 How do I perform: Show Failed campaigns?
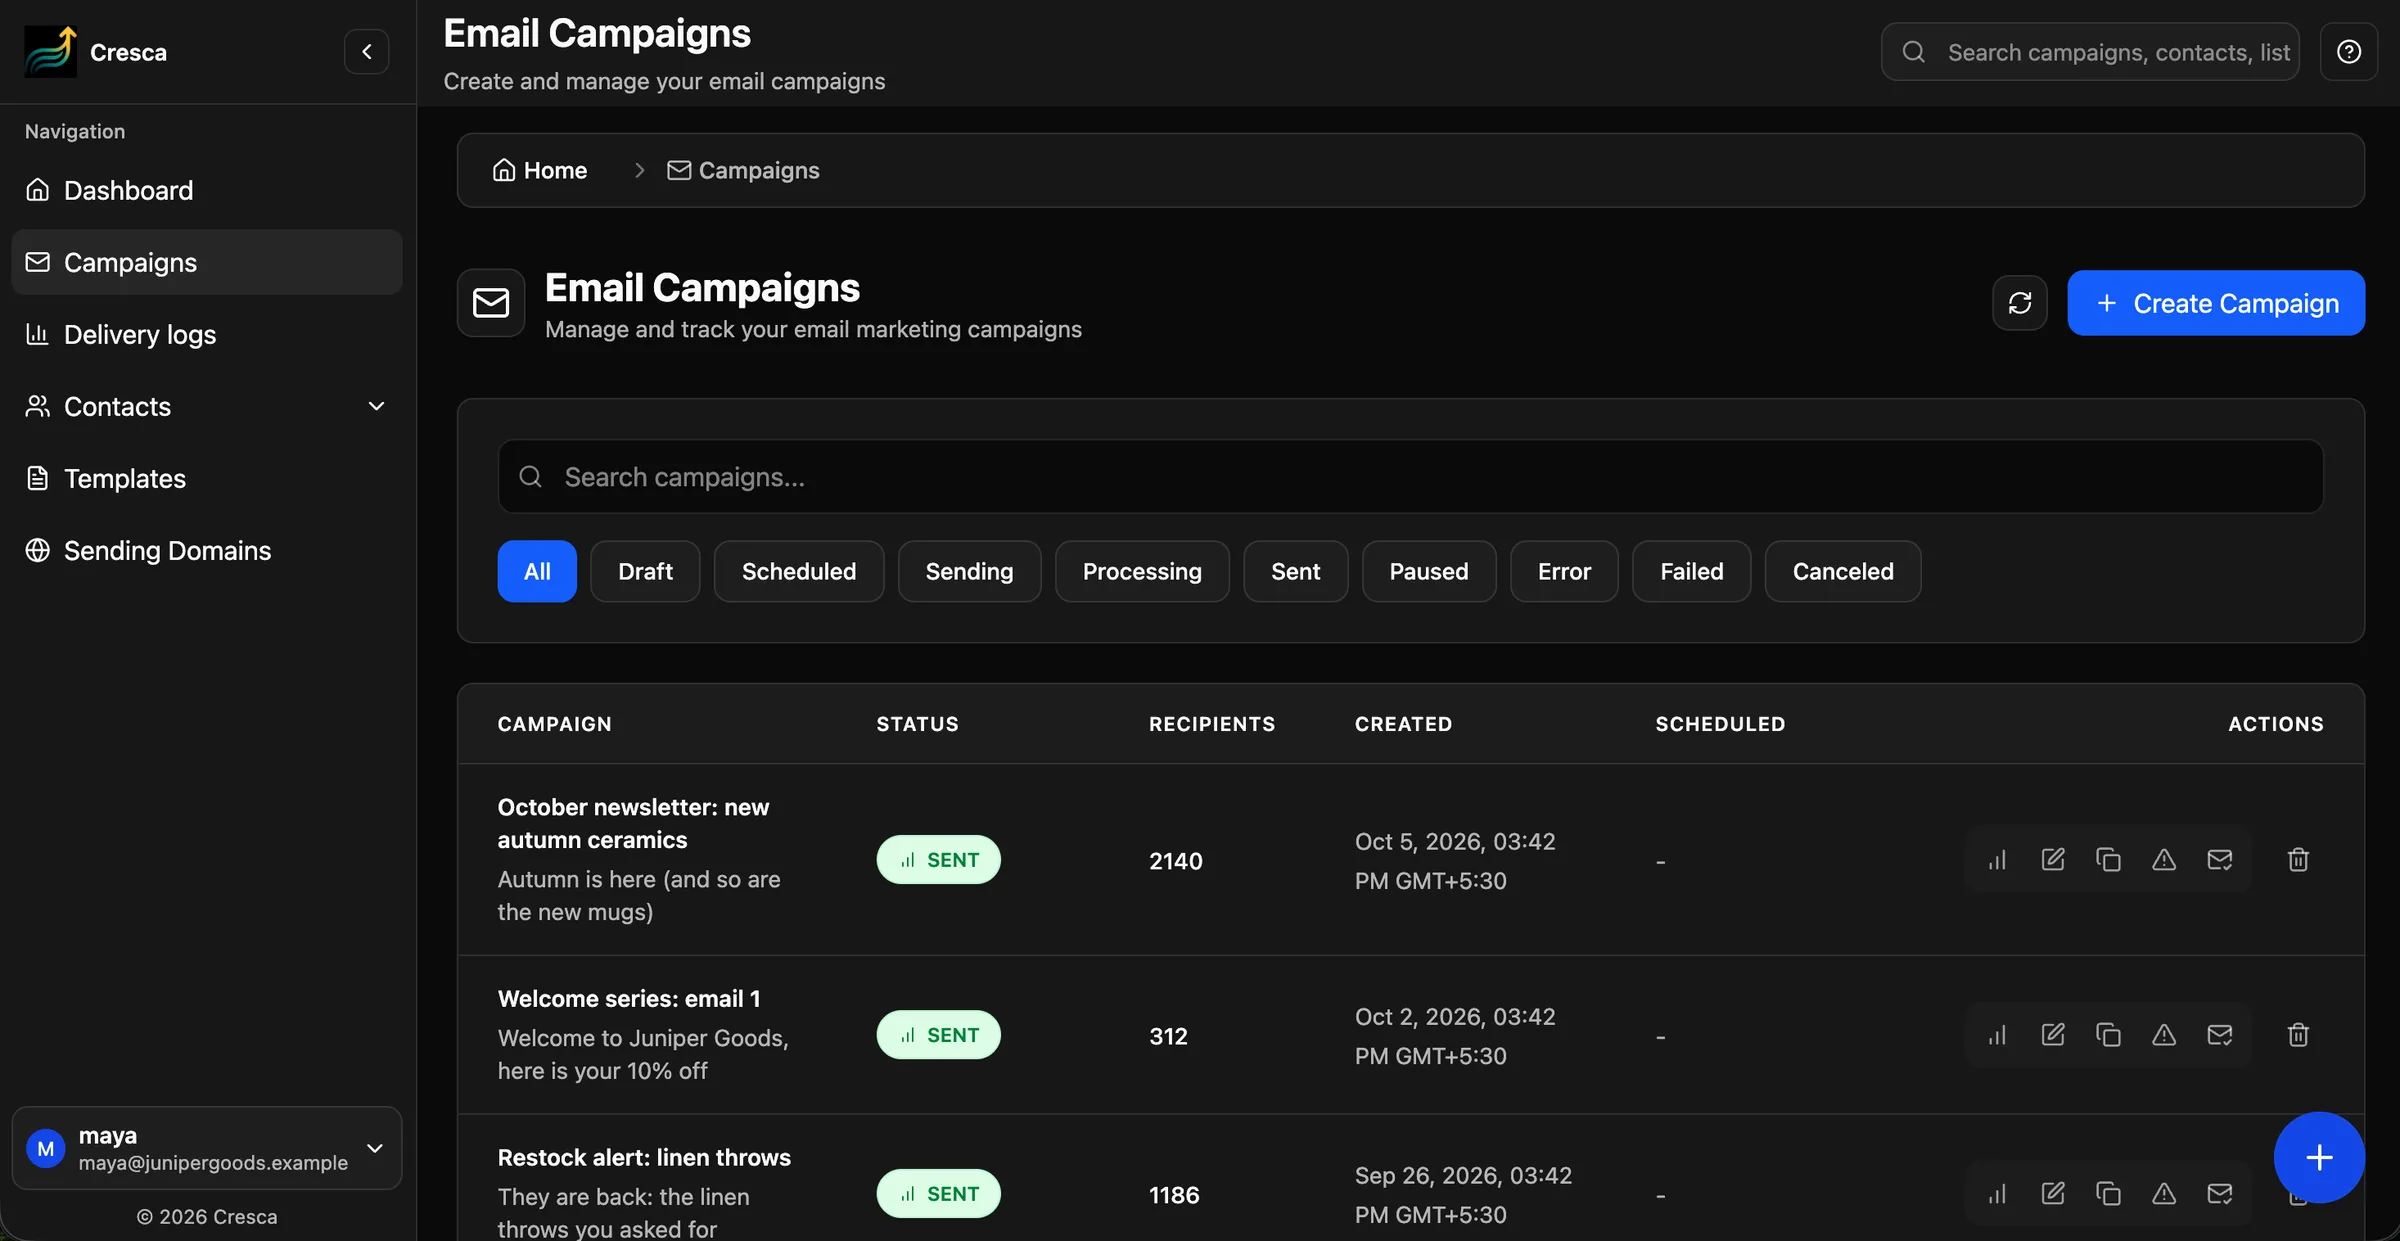click(1691, 572)
